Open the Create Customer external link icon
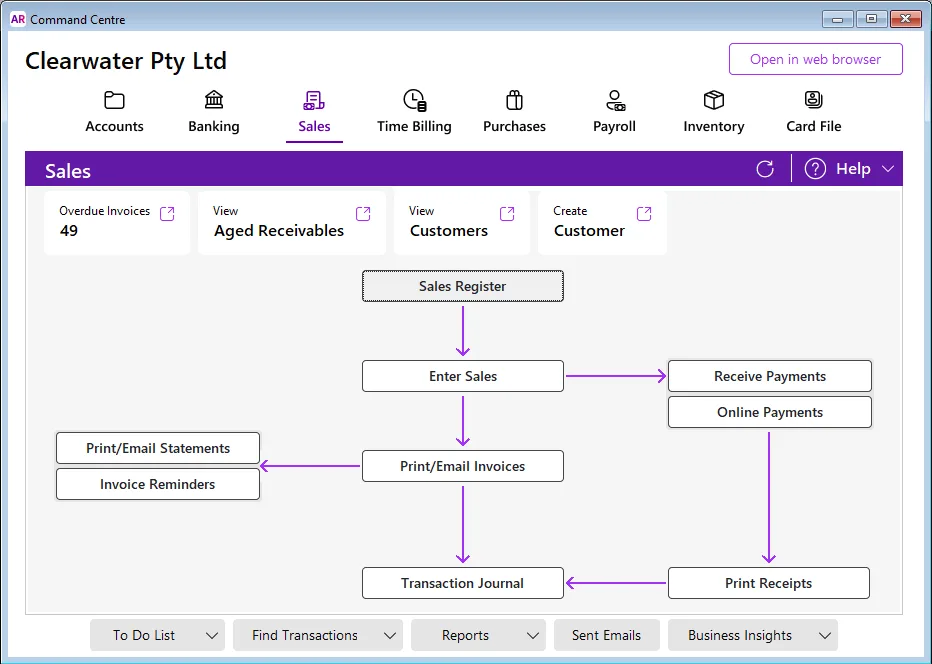Viewport: 932px width, 664px height. pyautogui.click(x=644, y=213)
